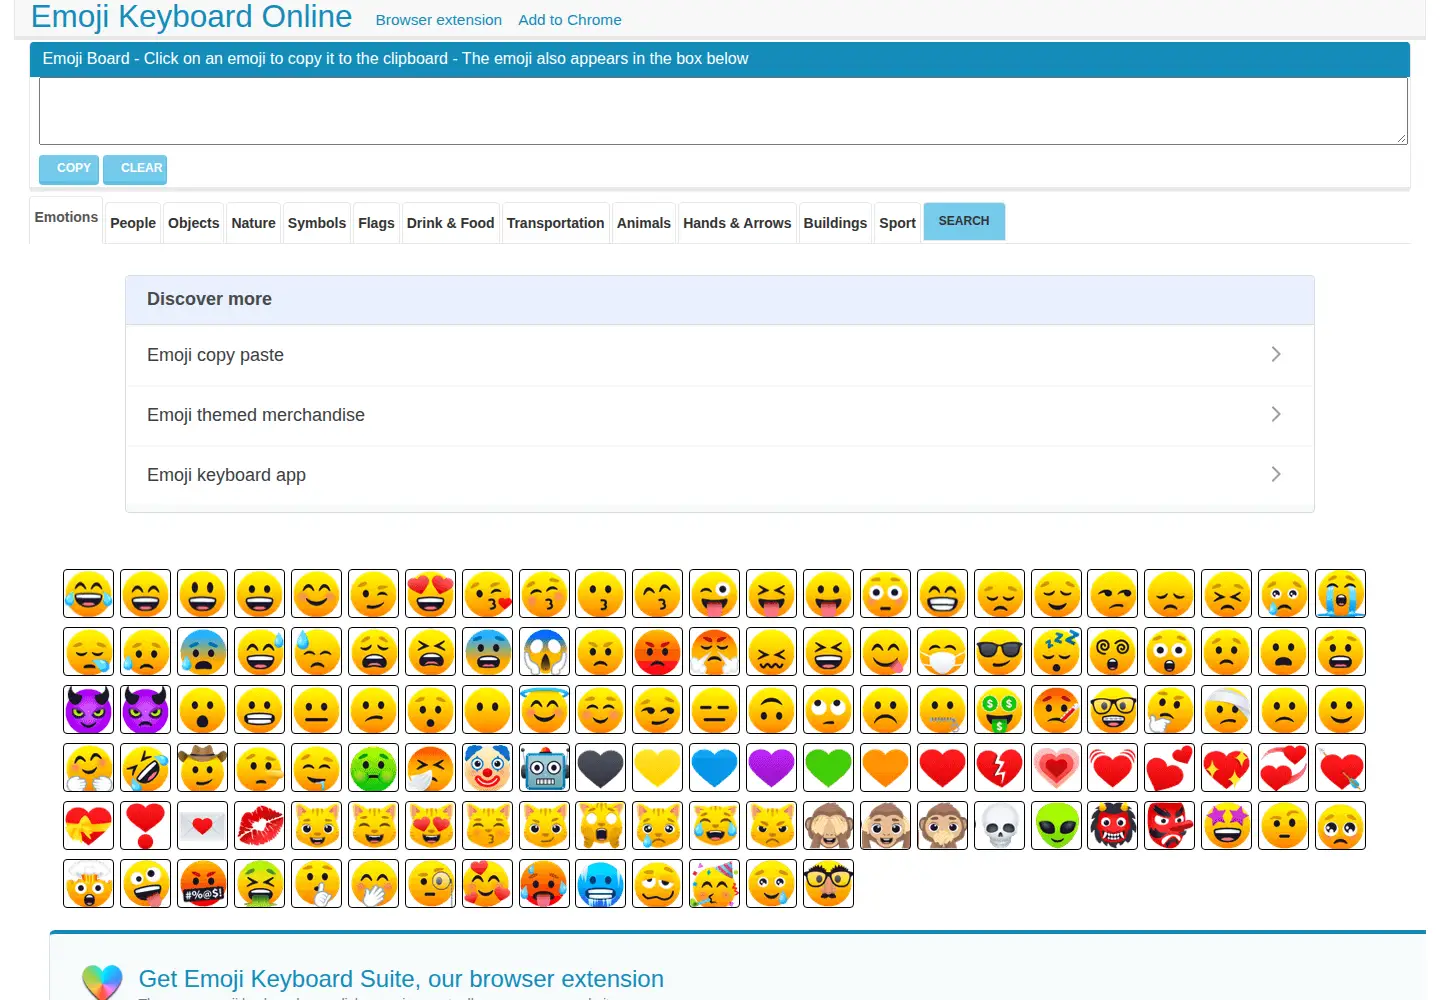Click the CLEAR button
This screenshot has width=1440, height=1000.
135,169
